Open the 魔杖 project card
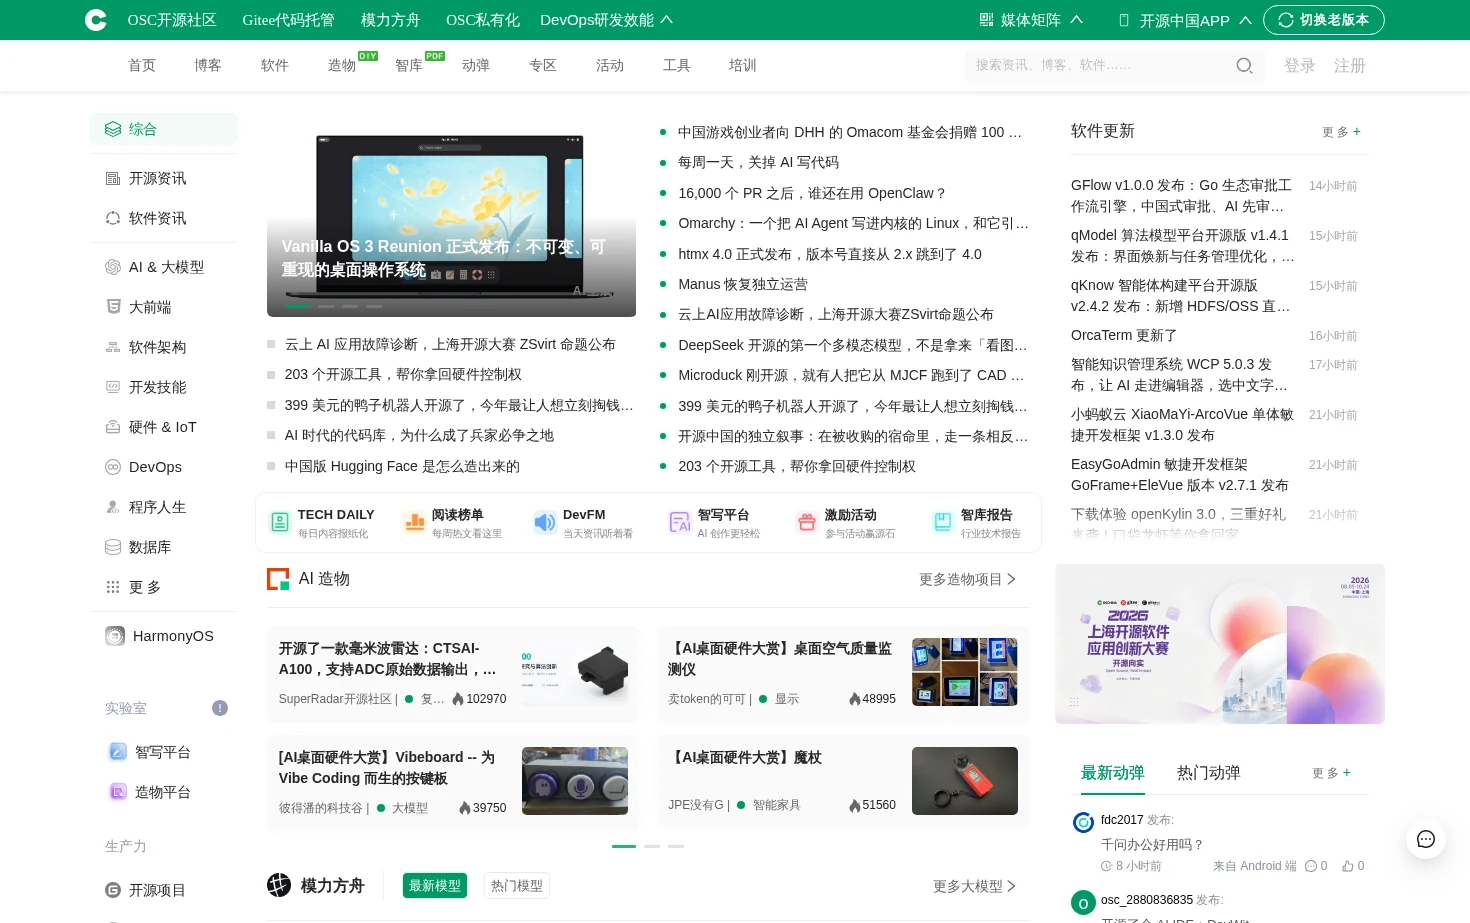The height and width of the screenshot is (923, 1470). pos(843,783)
